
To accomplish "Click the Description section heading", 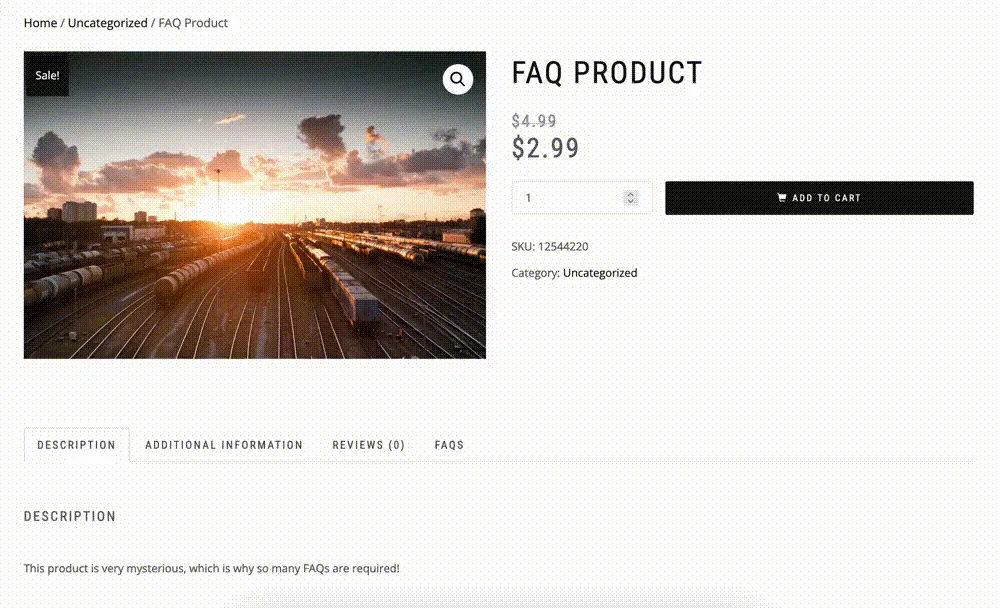I will point(70,516).
